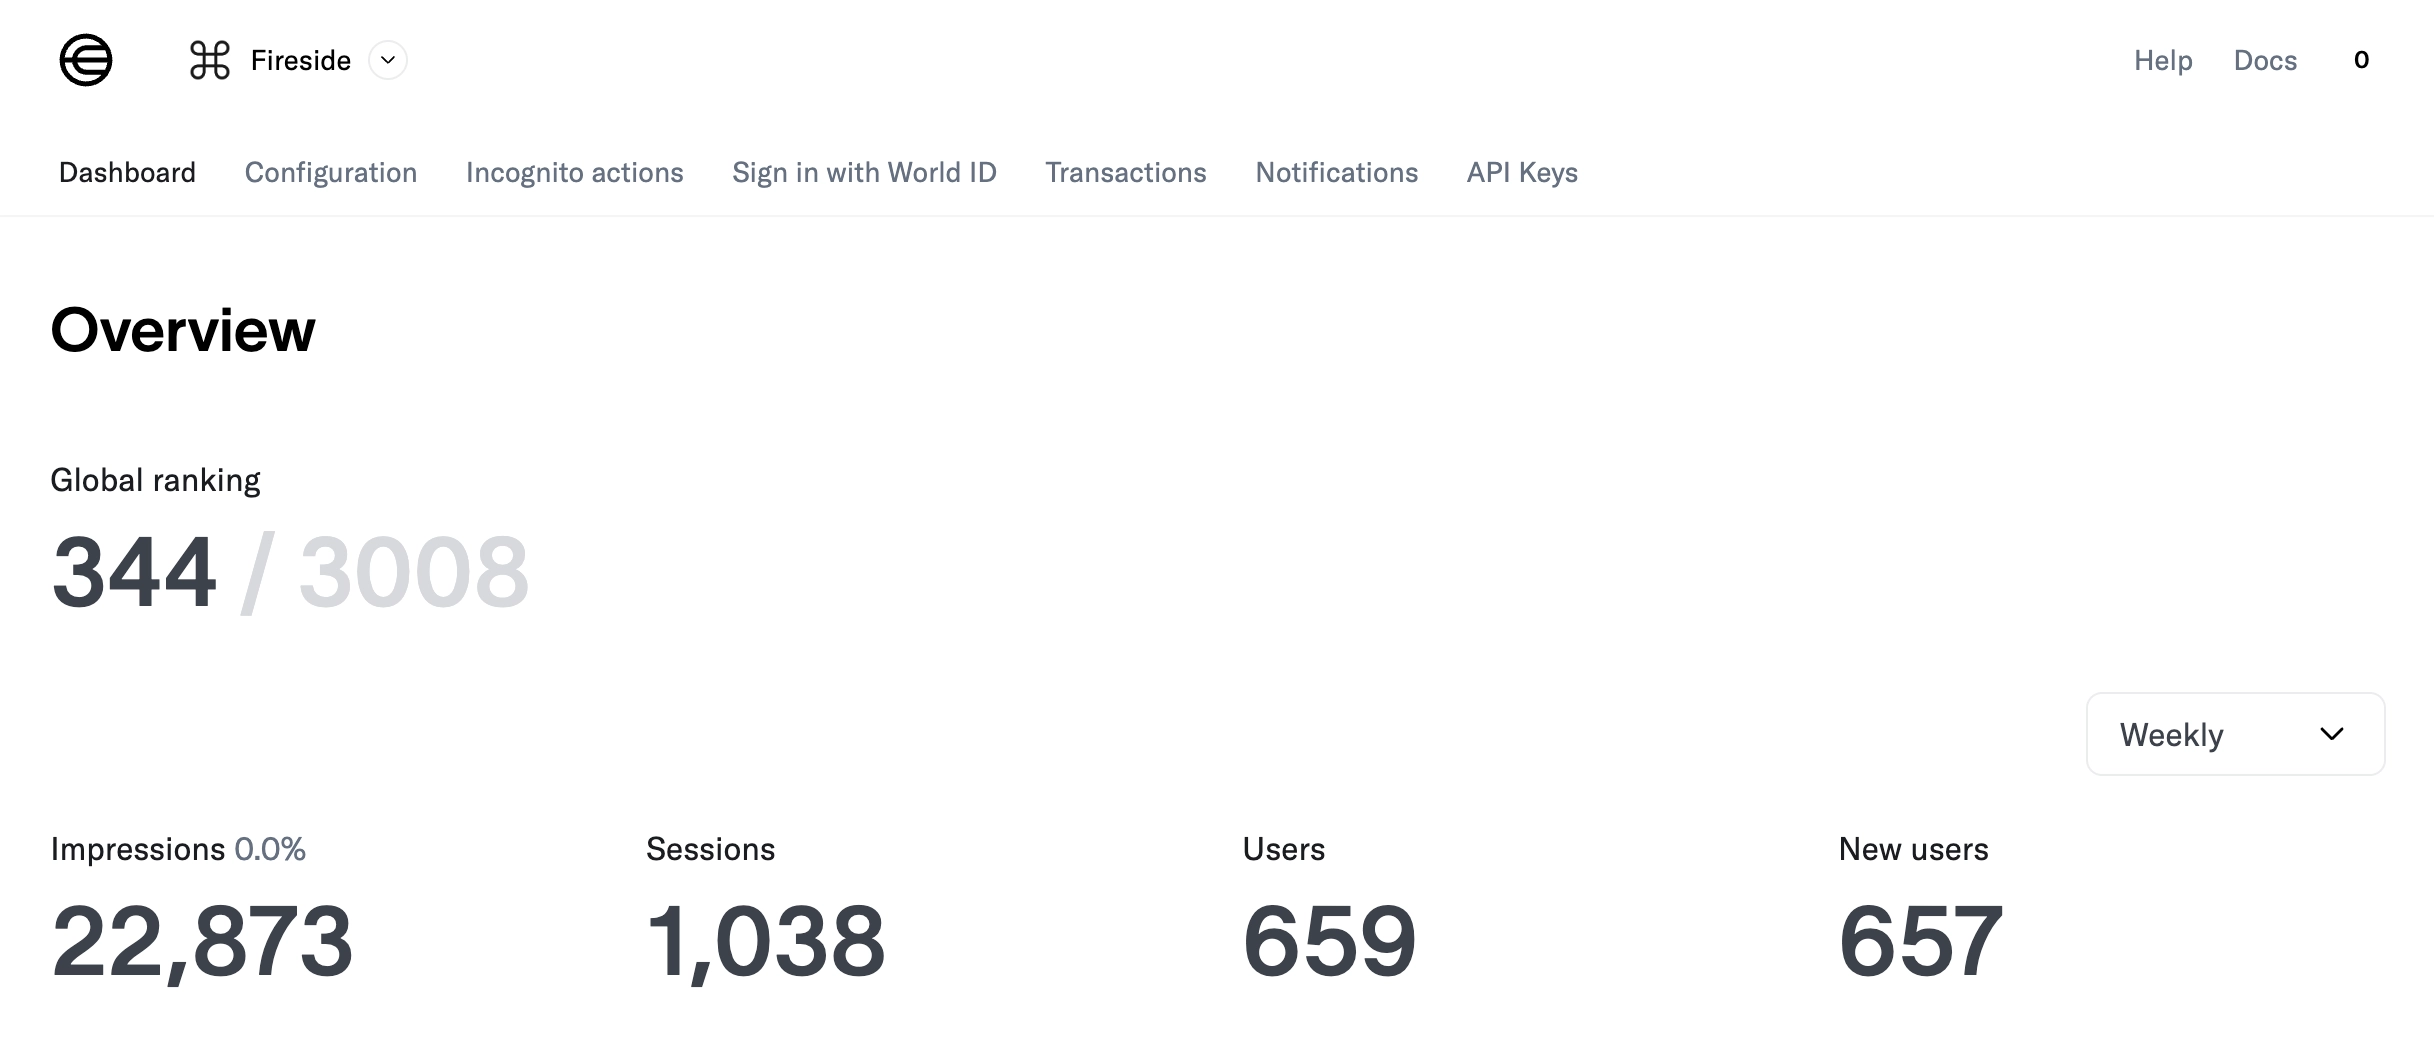View the Transactions tab
This screenshot has height=1046, width=2434.
[1126, 172]
